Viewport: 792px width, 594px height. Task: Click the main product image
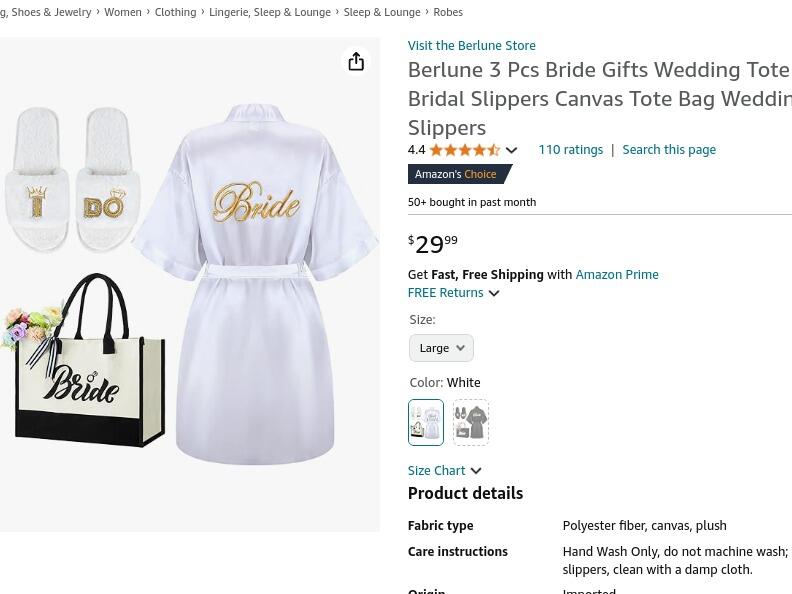pos(190,285)
